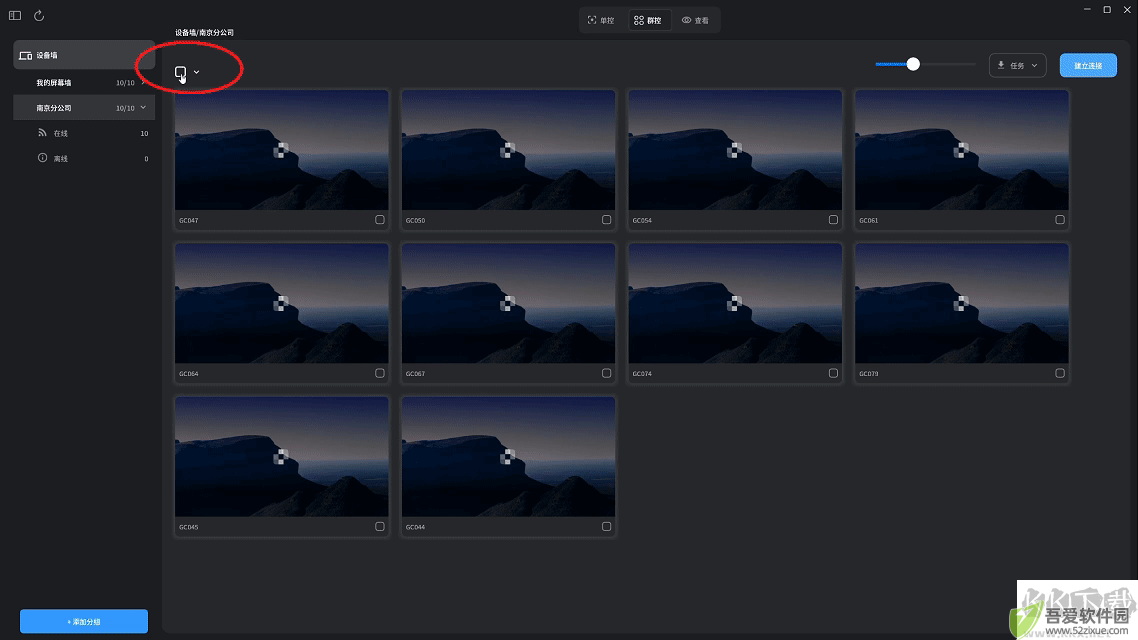Open the GC064 screen thumbnail
Screen dimensions: 1138x640
(282, 303)
